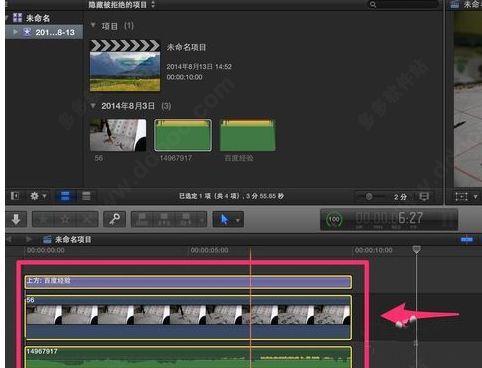The height and width of the screenshot is (368, 482).
Task: Select the arrow selection tool
Action: click(225, 219)
